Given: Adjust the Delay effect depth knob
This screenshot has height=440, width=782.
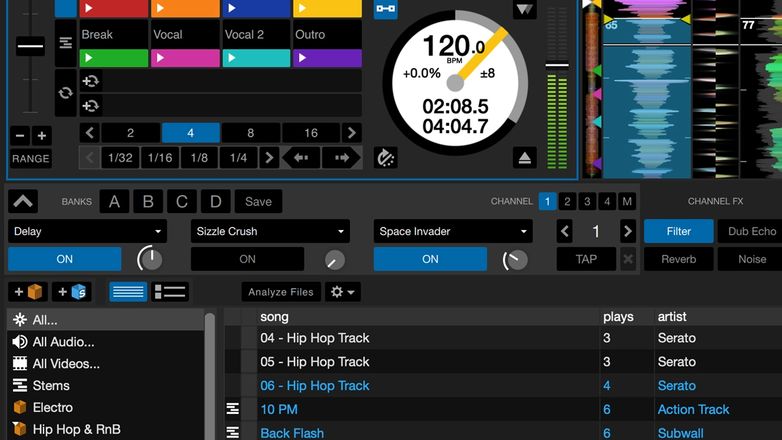Looking at the screenshot, I should (x=150, y=259).
